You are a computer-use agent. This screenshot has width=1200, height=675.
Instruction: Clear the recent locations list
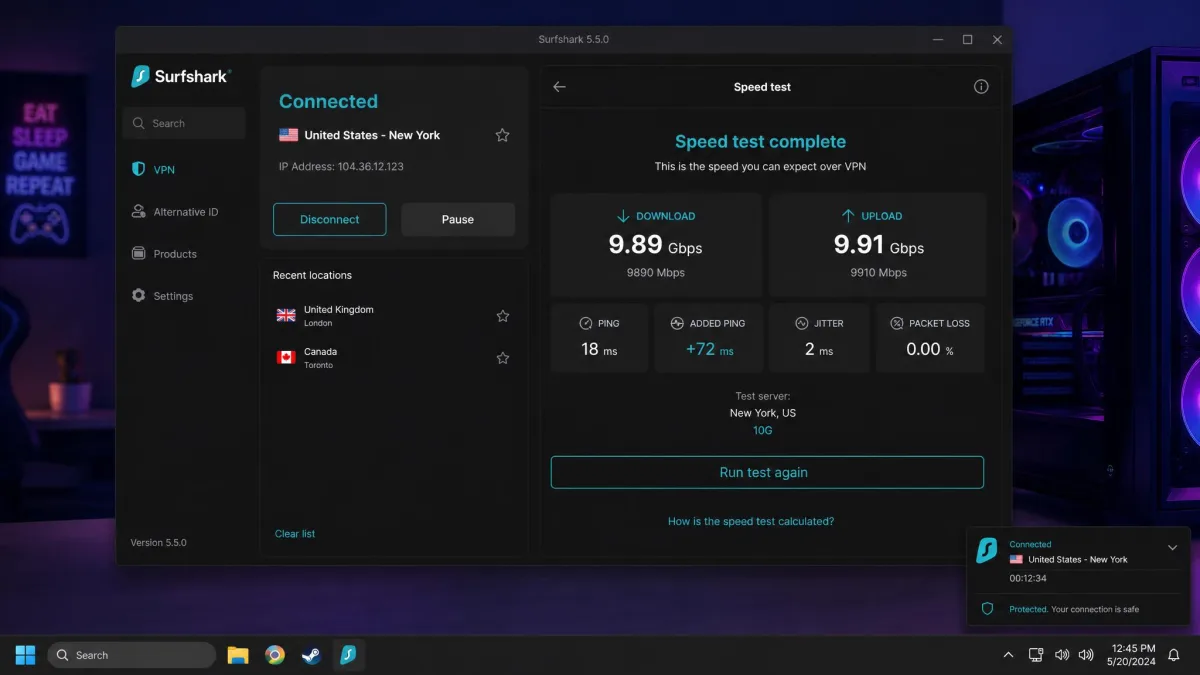coord(295,534)
